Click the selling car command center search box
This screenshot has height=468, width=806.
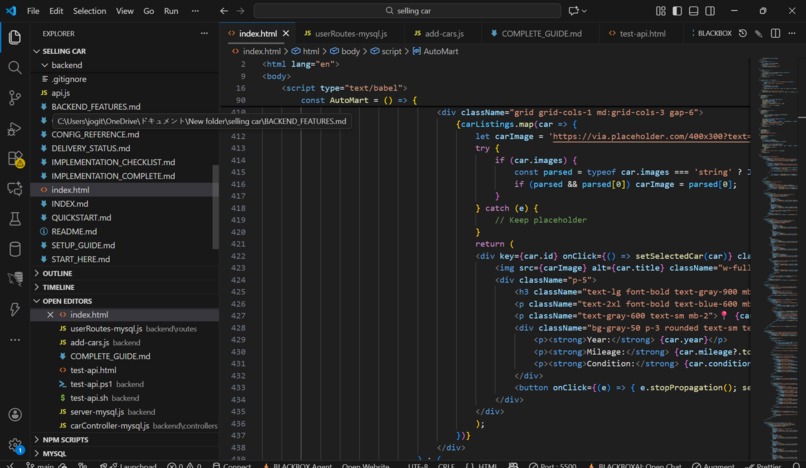point(407,11)
